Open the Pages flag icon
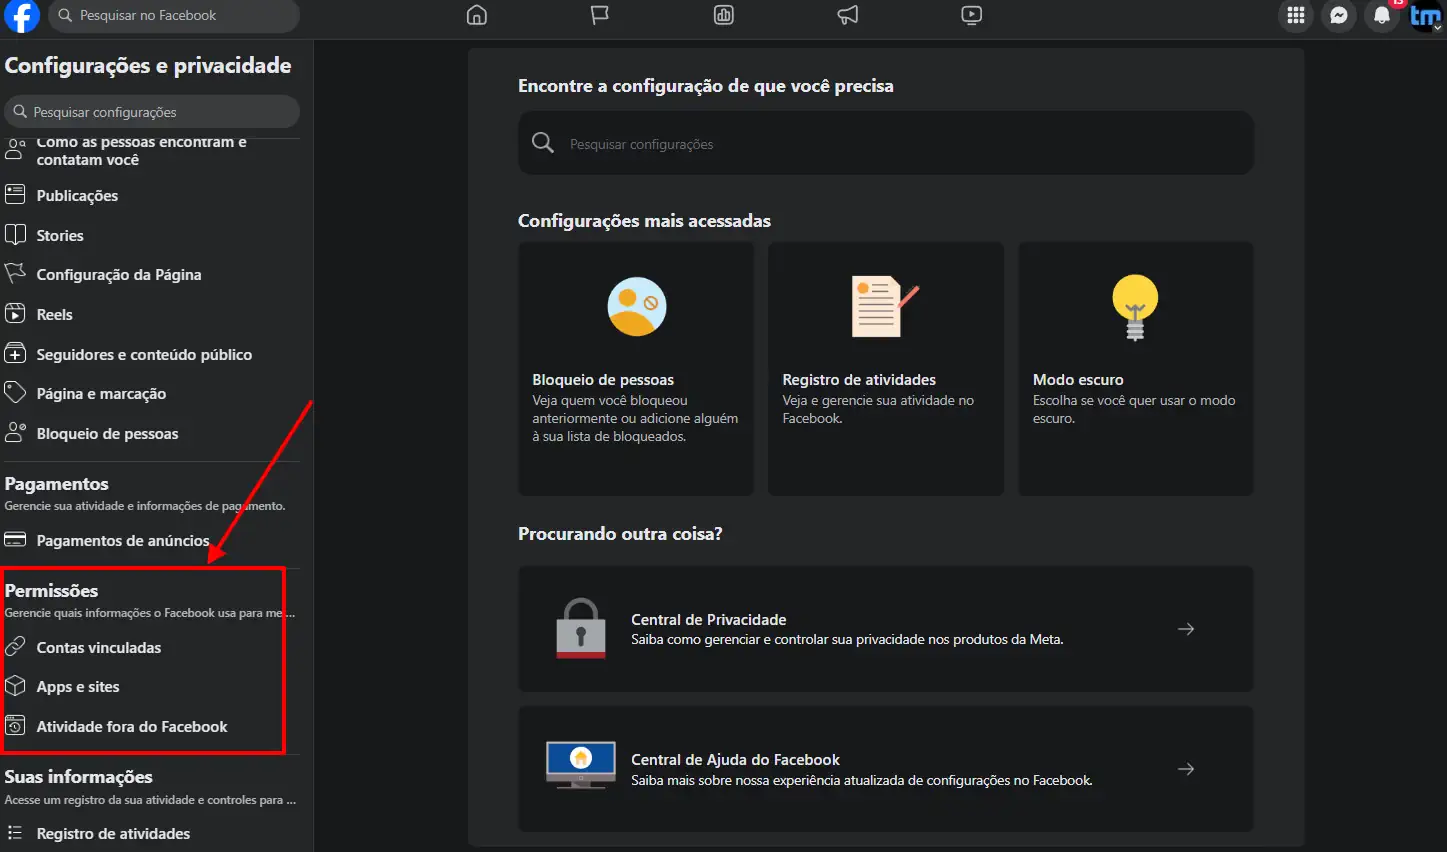Image resolution: width=1447 pixels, height=852 pixels. 600,15
